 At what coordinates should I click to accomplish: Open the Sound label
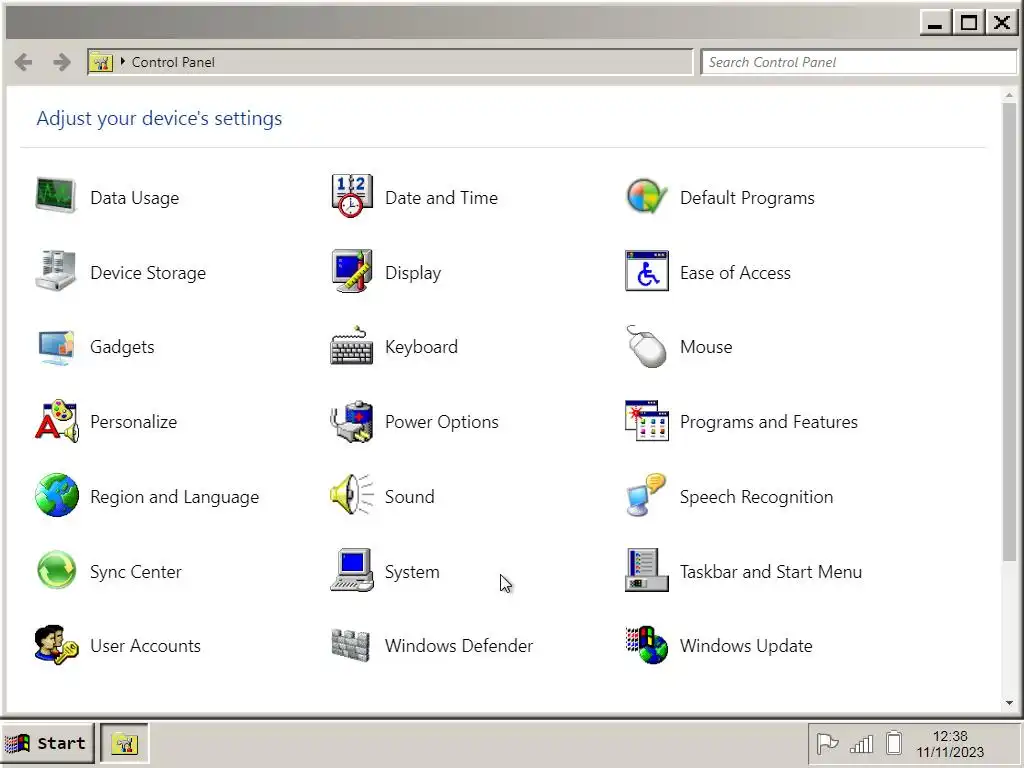click(x=409, y=497)
